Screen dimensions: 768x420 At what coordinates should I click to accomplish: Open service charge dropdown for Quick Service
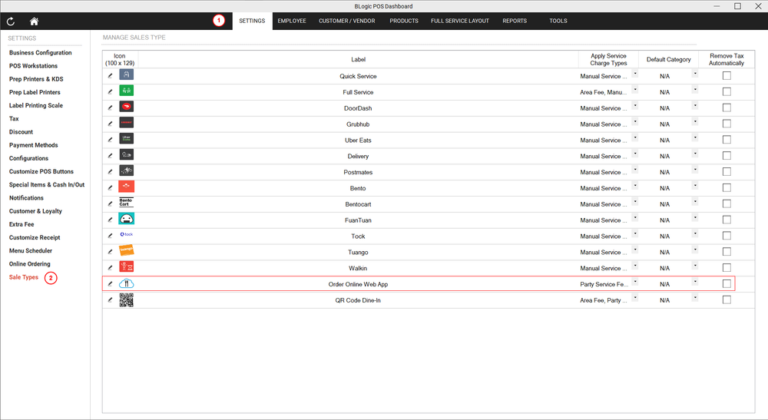point(635,74)
